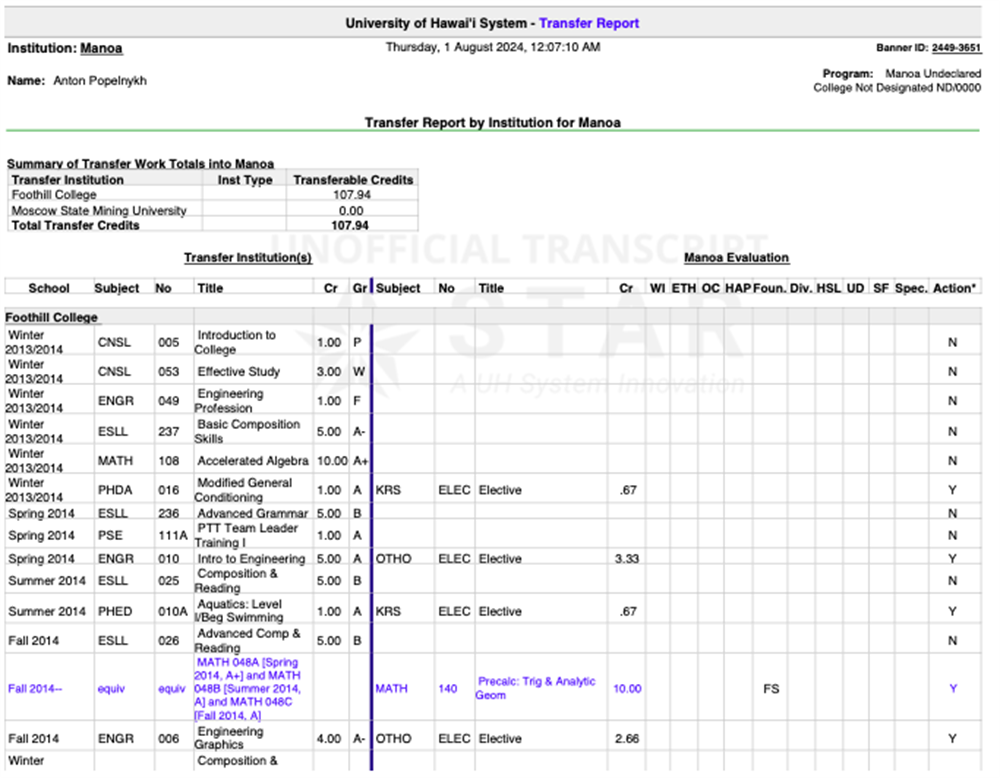The height and width of the screenshot is (778, 1000).
Task: Select the "Engineering Graphics" course title
Action: click(x=230, y=738)
